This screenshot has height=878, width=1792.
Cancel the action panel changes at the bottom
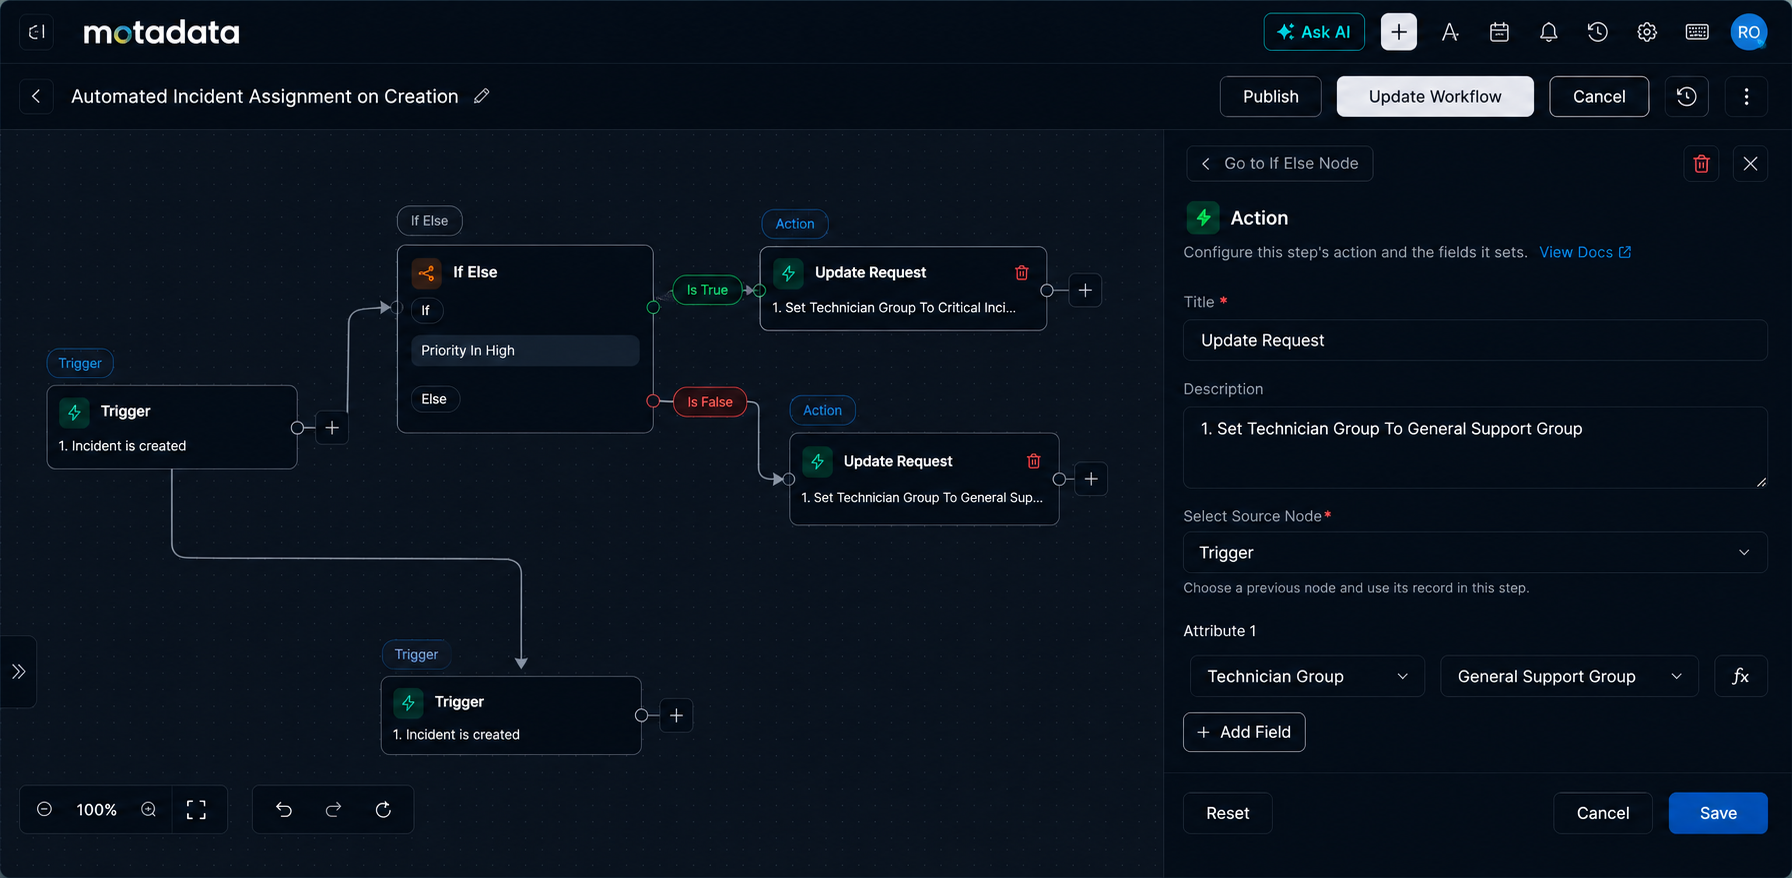(x=1602, y=813)
